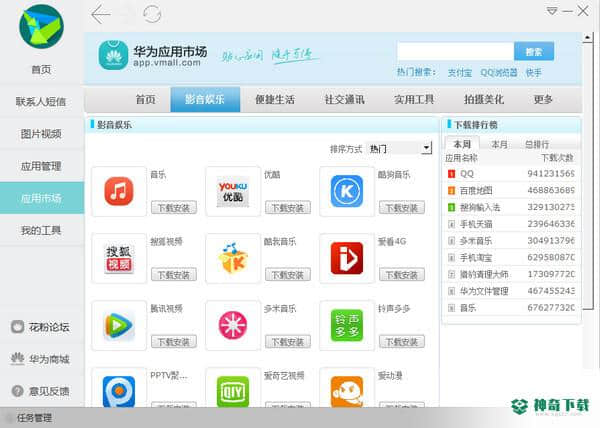Open the 拍摄美化 tab
The image size is (600, 428).
click(484, 99)
